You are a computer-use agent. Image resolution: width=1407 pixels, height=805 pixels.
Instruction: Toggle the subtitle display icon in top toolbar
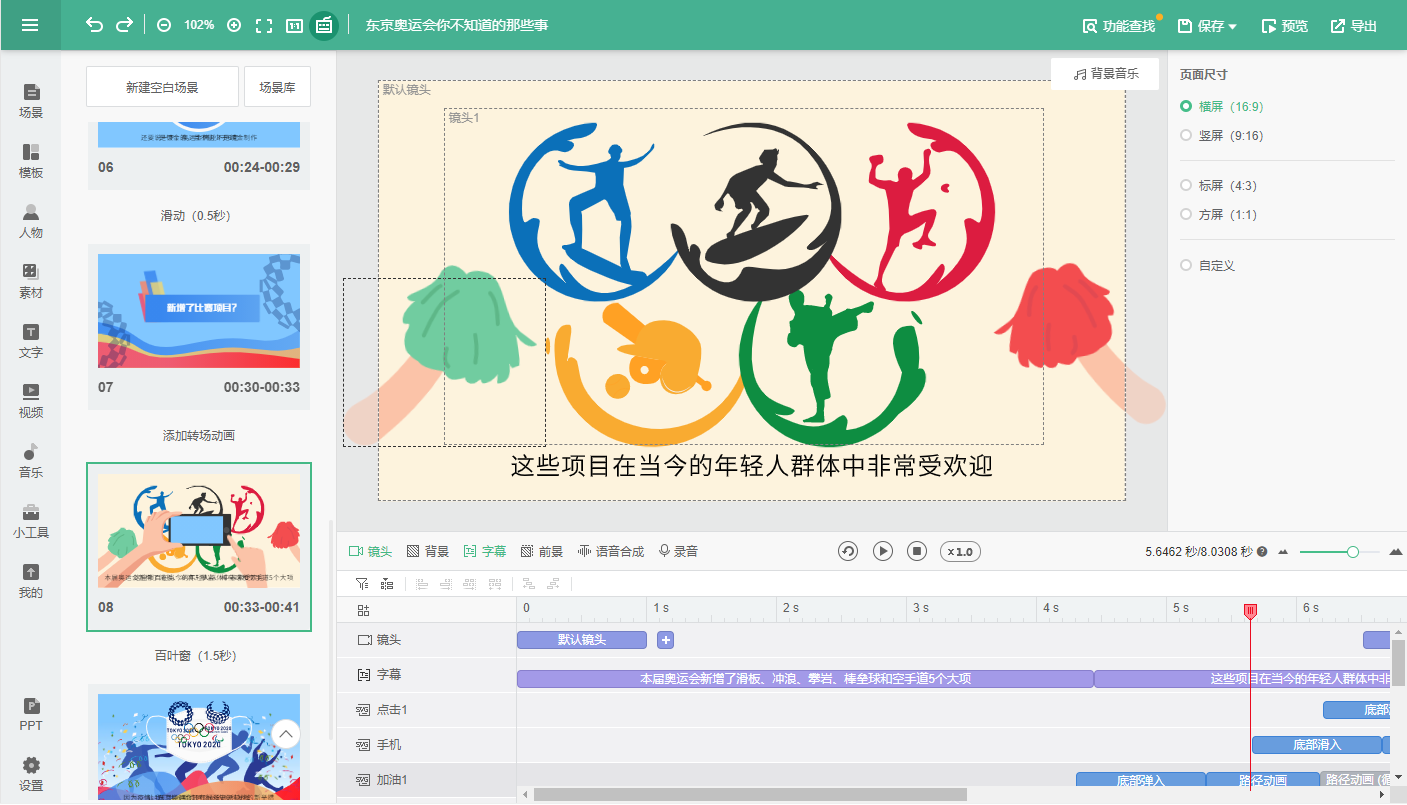click(324, 25)
